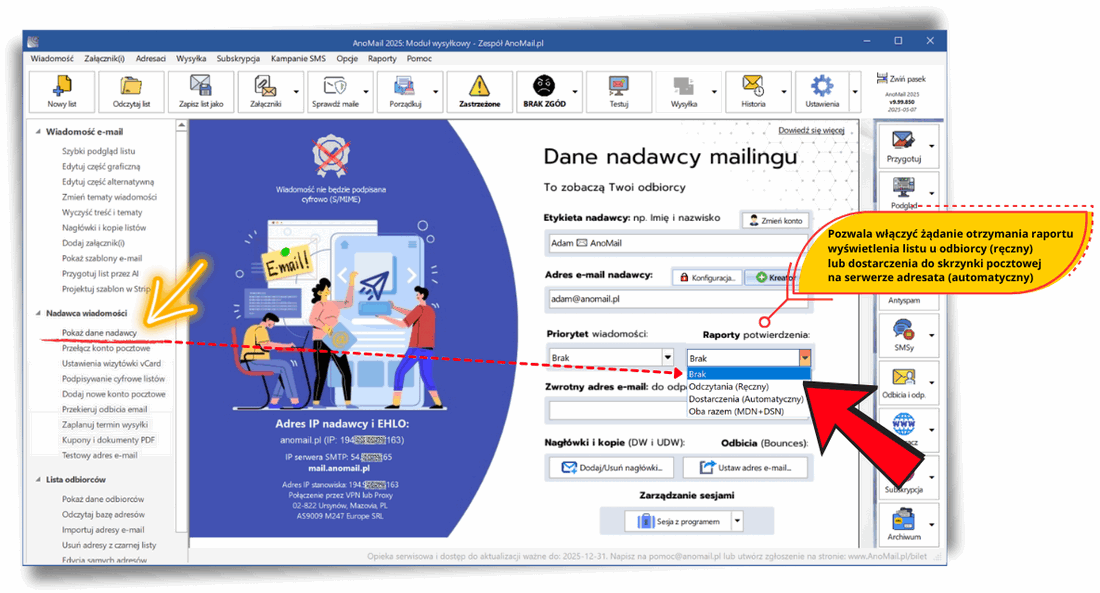The image size is (1100, 593).
Task: Click the left tree panel scrollbar up arrow
Action: [182, 125]
